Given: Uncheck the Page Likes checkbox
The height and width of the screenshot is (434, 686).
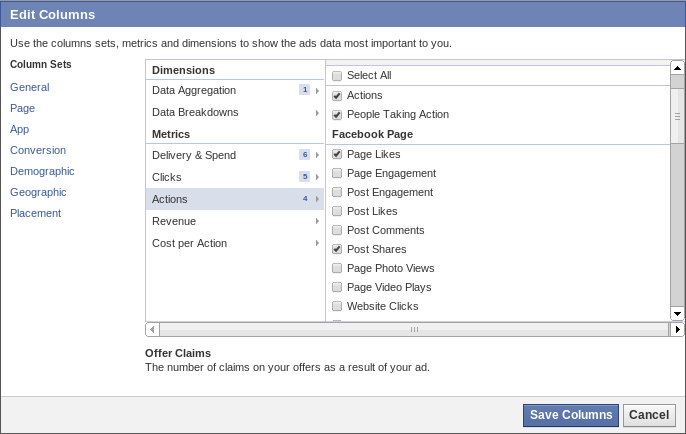Looking at the screenshot, I should [x=337, y=154].
